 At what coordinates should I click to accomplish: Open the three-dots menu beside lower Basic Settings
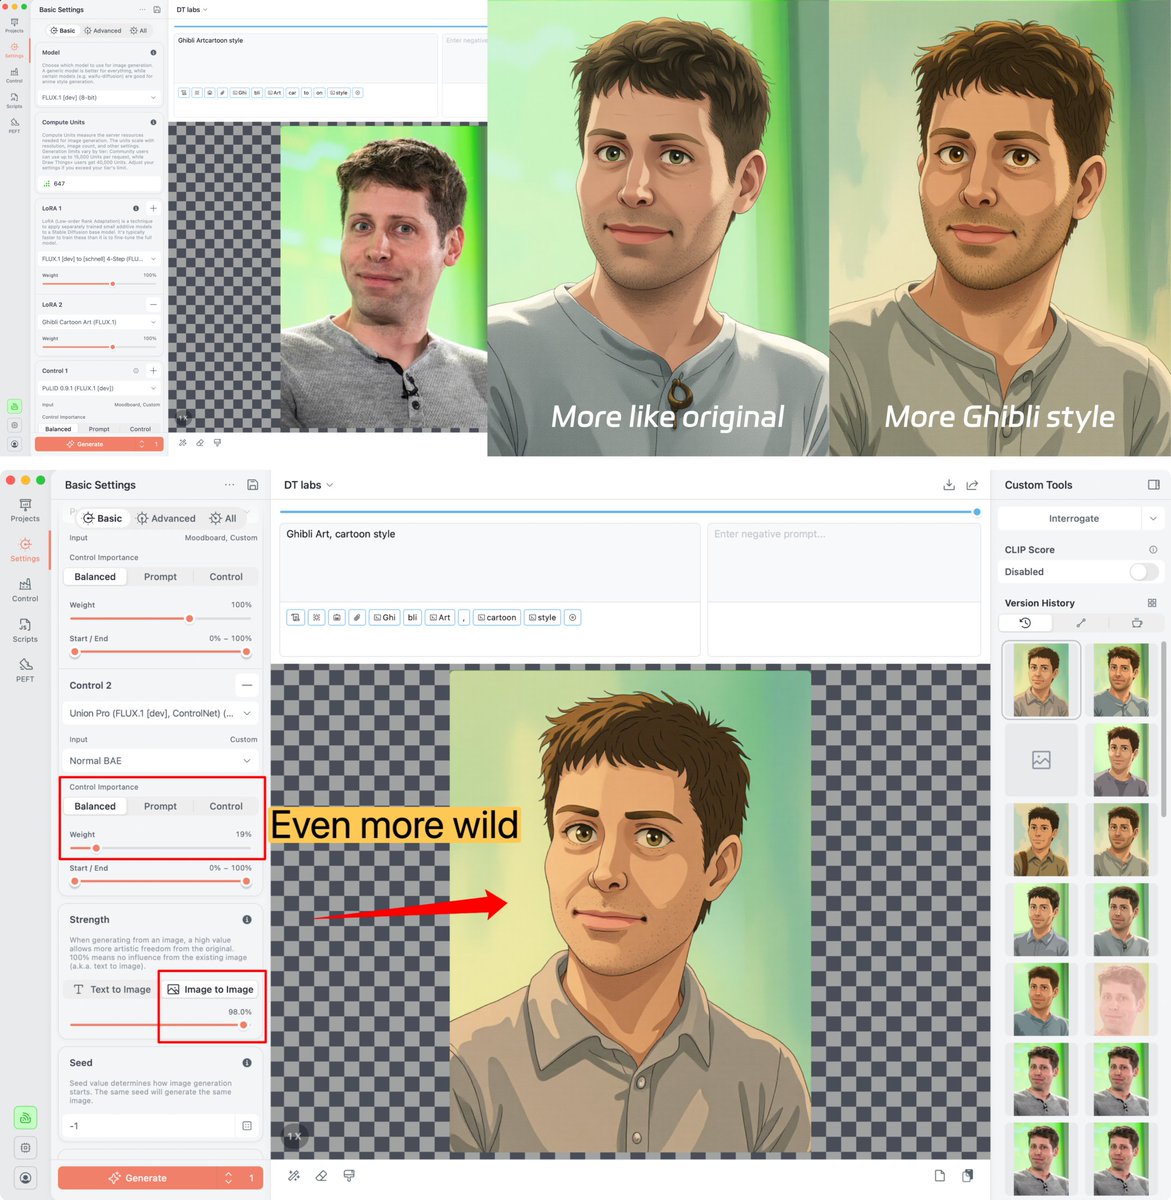pos(229,485)
